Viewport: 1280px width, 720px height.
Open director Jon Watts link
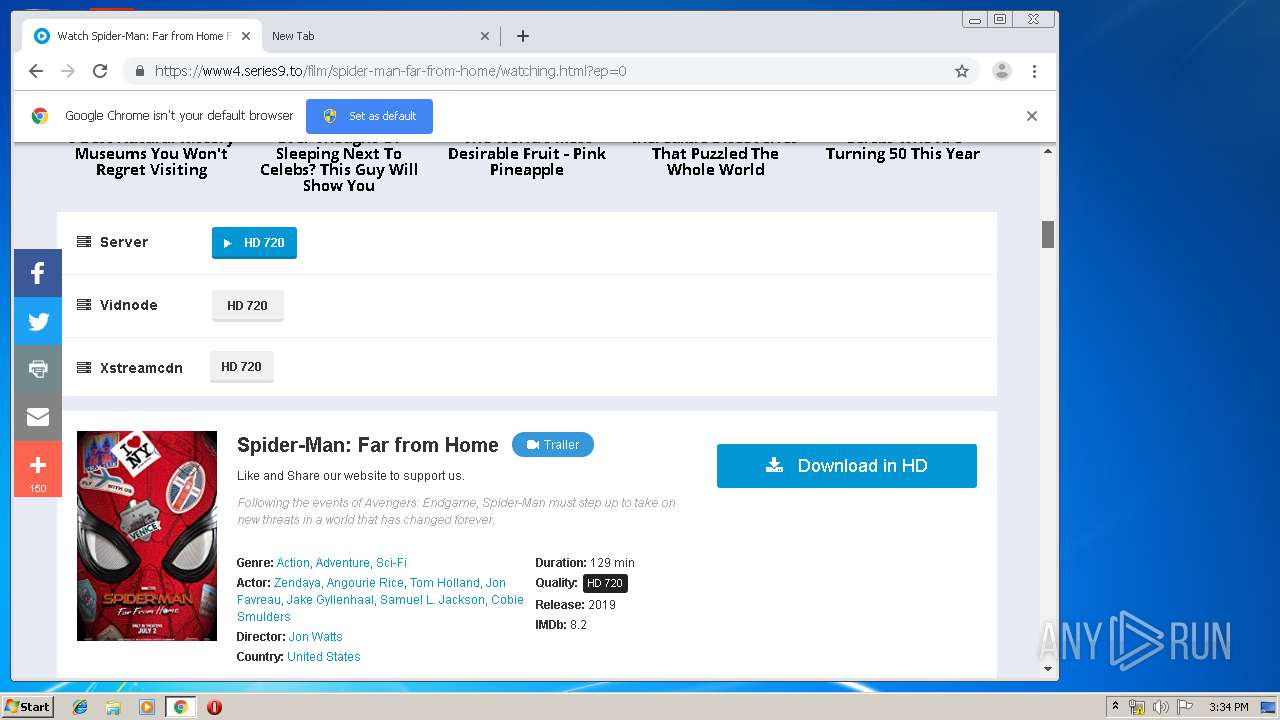coord(316,637)
